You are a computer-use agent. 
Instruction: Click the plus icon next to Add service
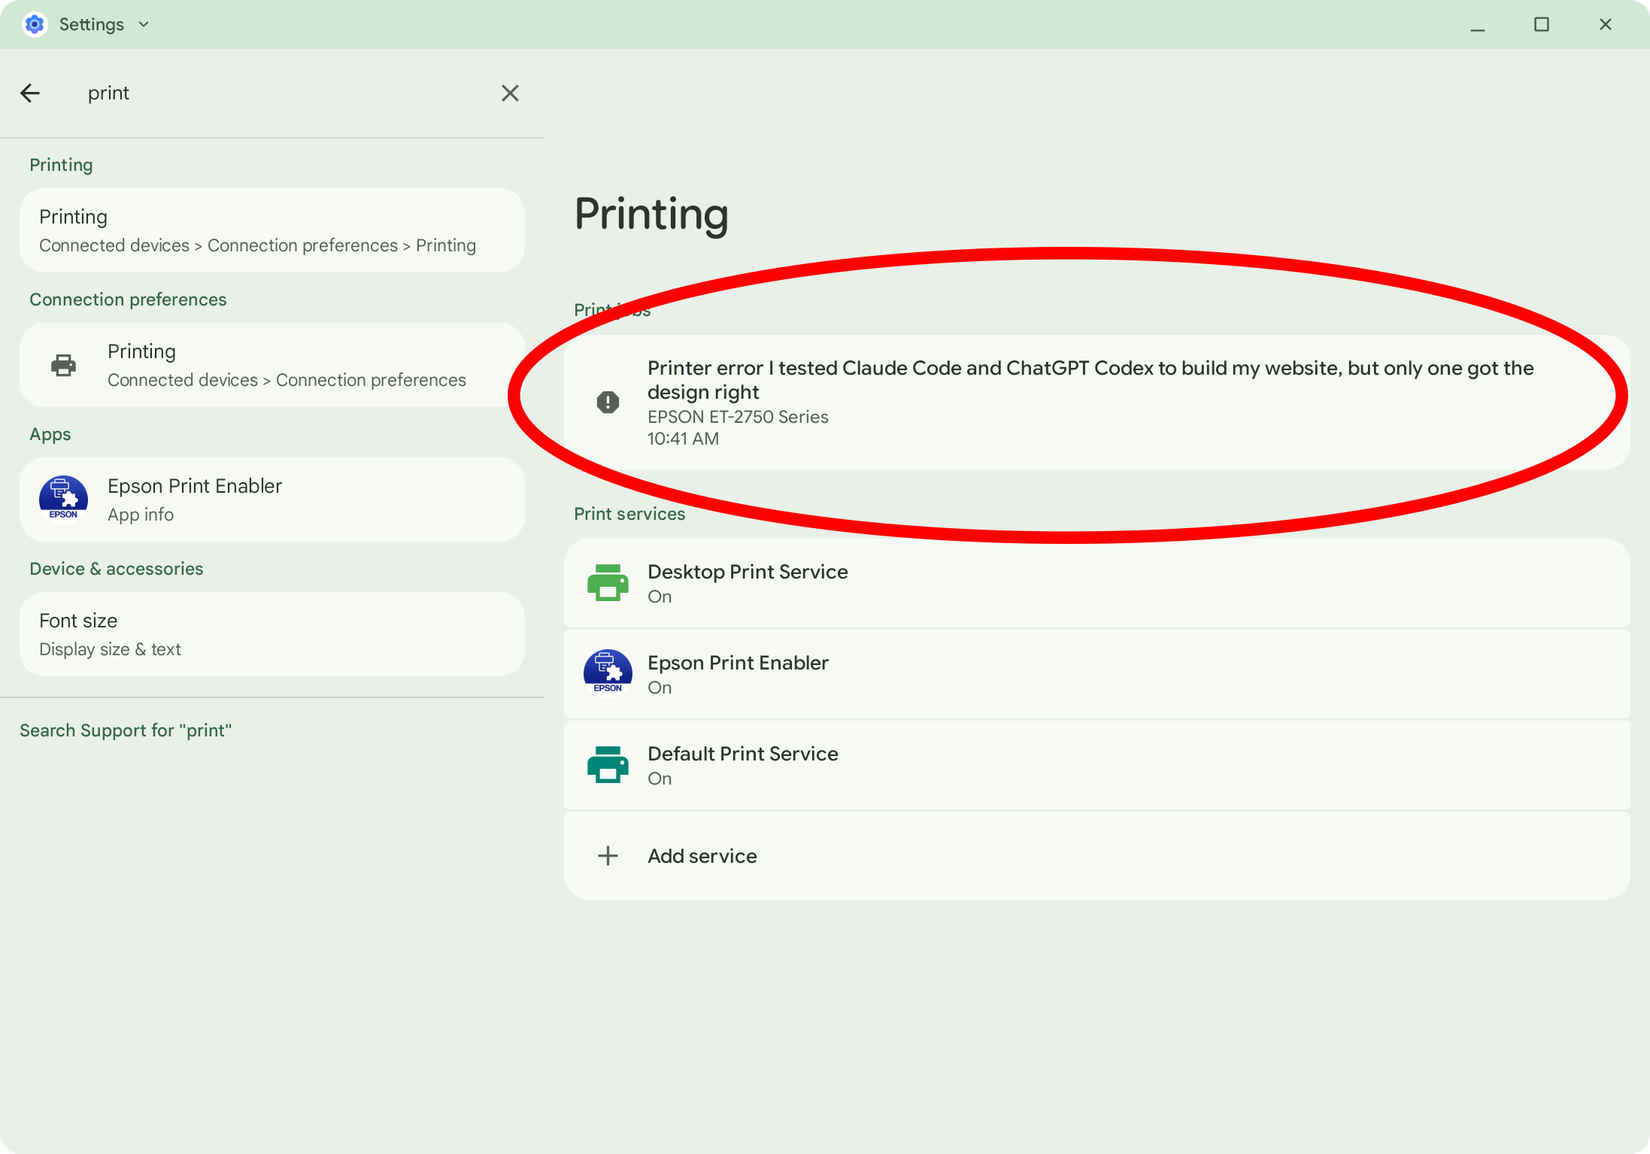click(x=608, y=856)
